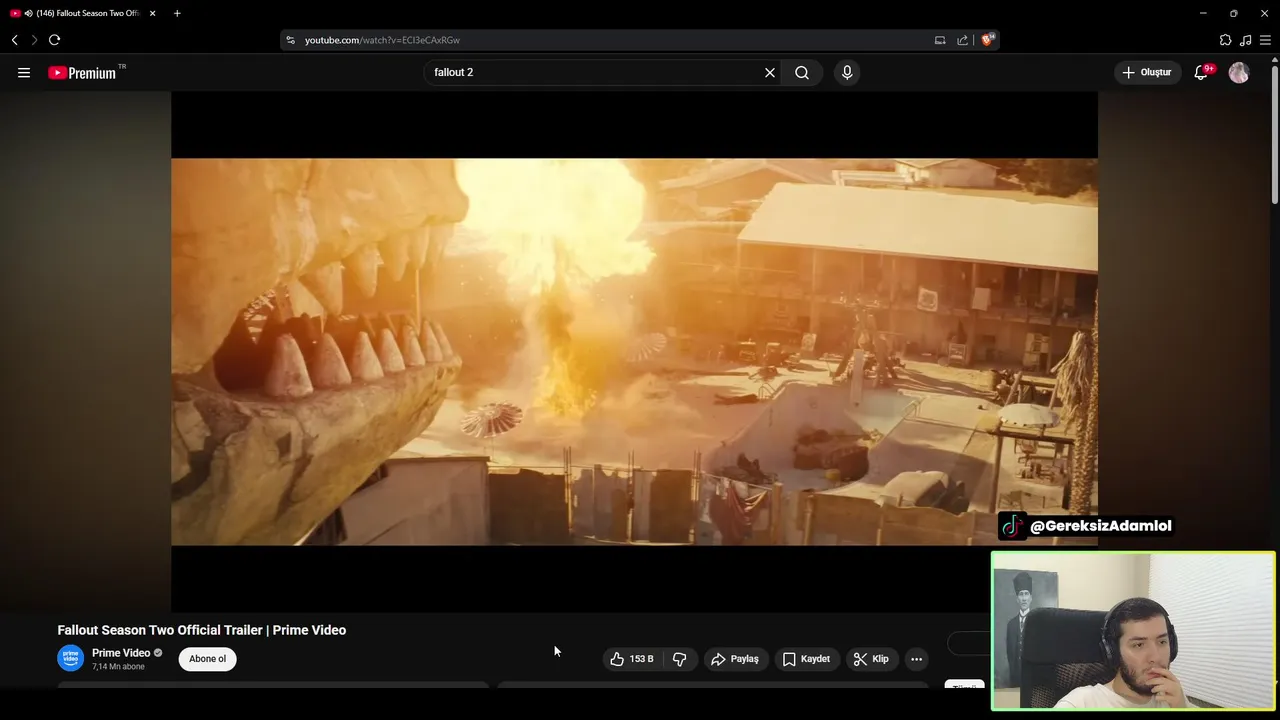Open the media control music icon

[x=1245, y=40]
